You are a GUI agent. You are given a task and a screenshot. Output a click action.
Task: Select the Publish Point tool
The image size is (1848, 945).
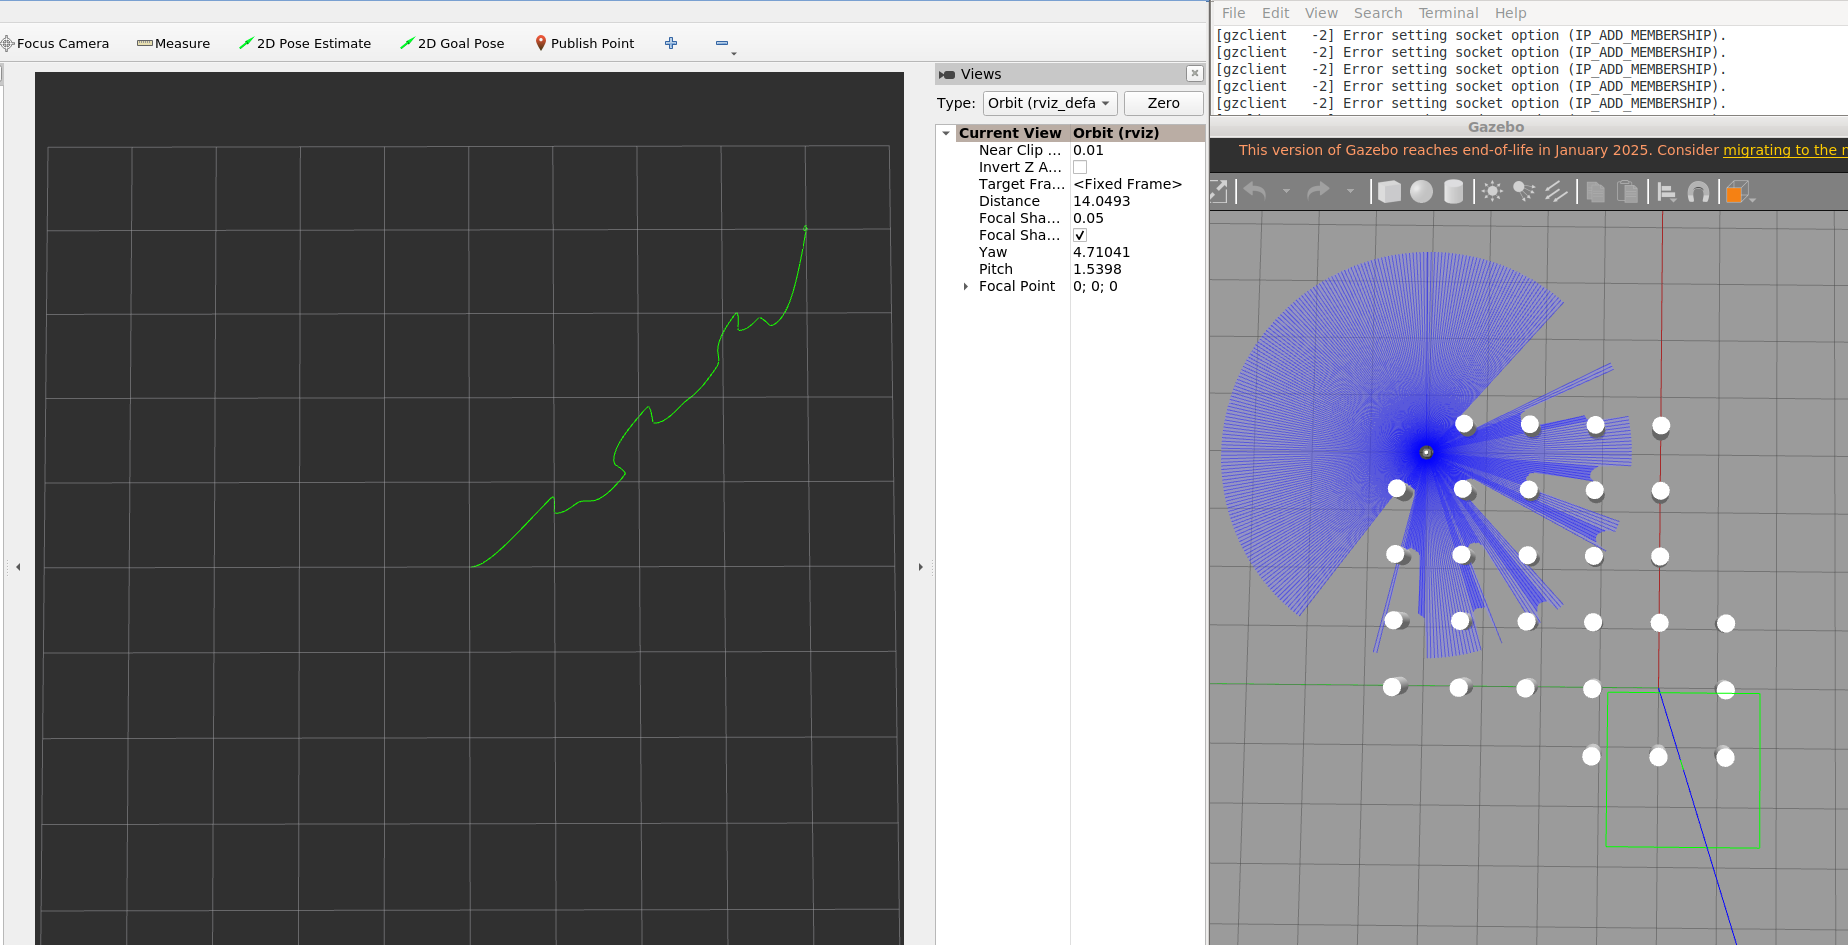(x=585, y=43)
